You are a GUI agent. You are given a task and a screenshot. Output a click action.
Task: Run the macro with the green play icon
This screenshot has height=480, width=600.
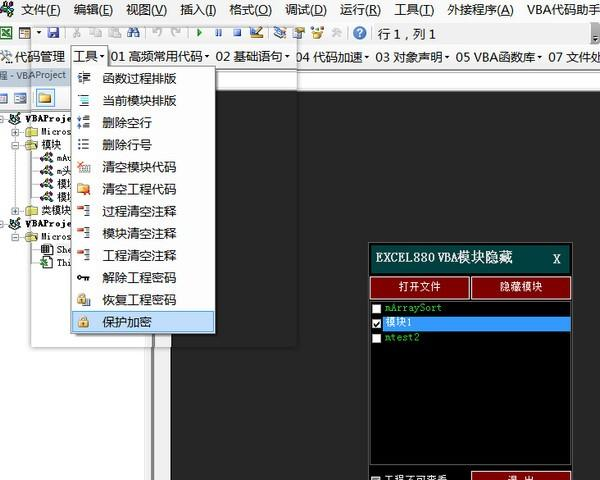coord(199,33)
